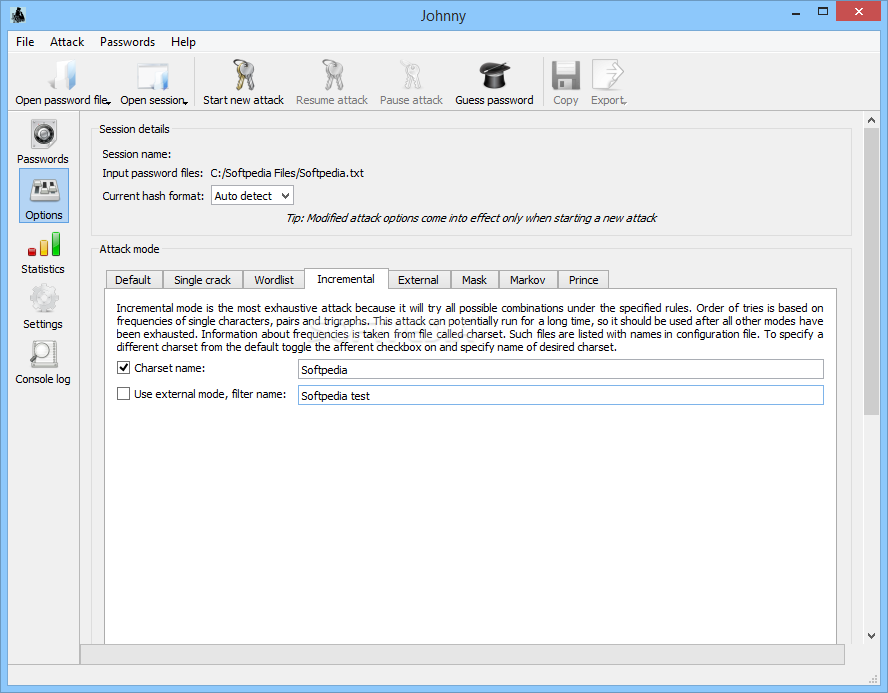The image size is (888, 693).
Task: Click the progress bar at window bottom
Action: pyautogui.click(x=462, y=654)
